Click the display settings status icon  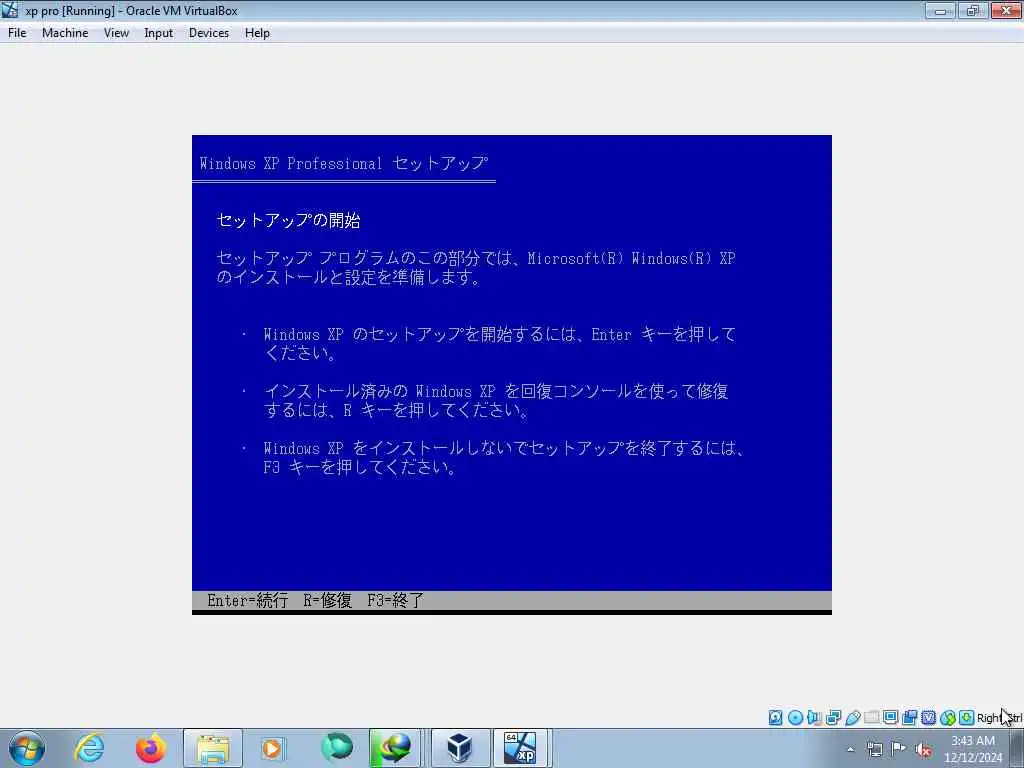(890, 718)
